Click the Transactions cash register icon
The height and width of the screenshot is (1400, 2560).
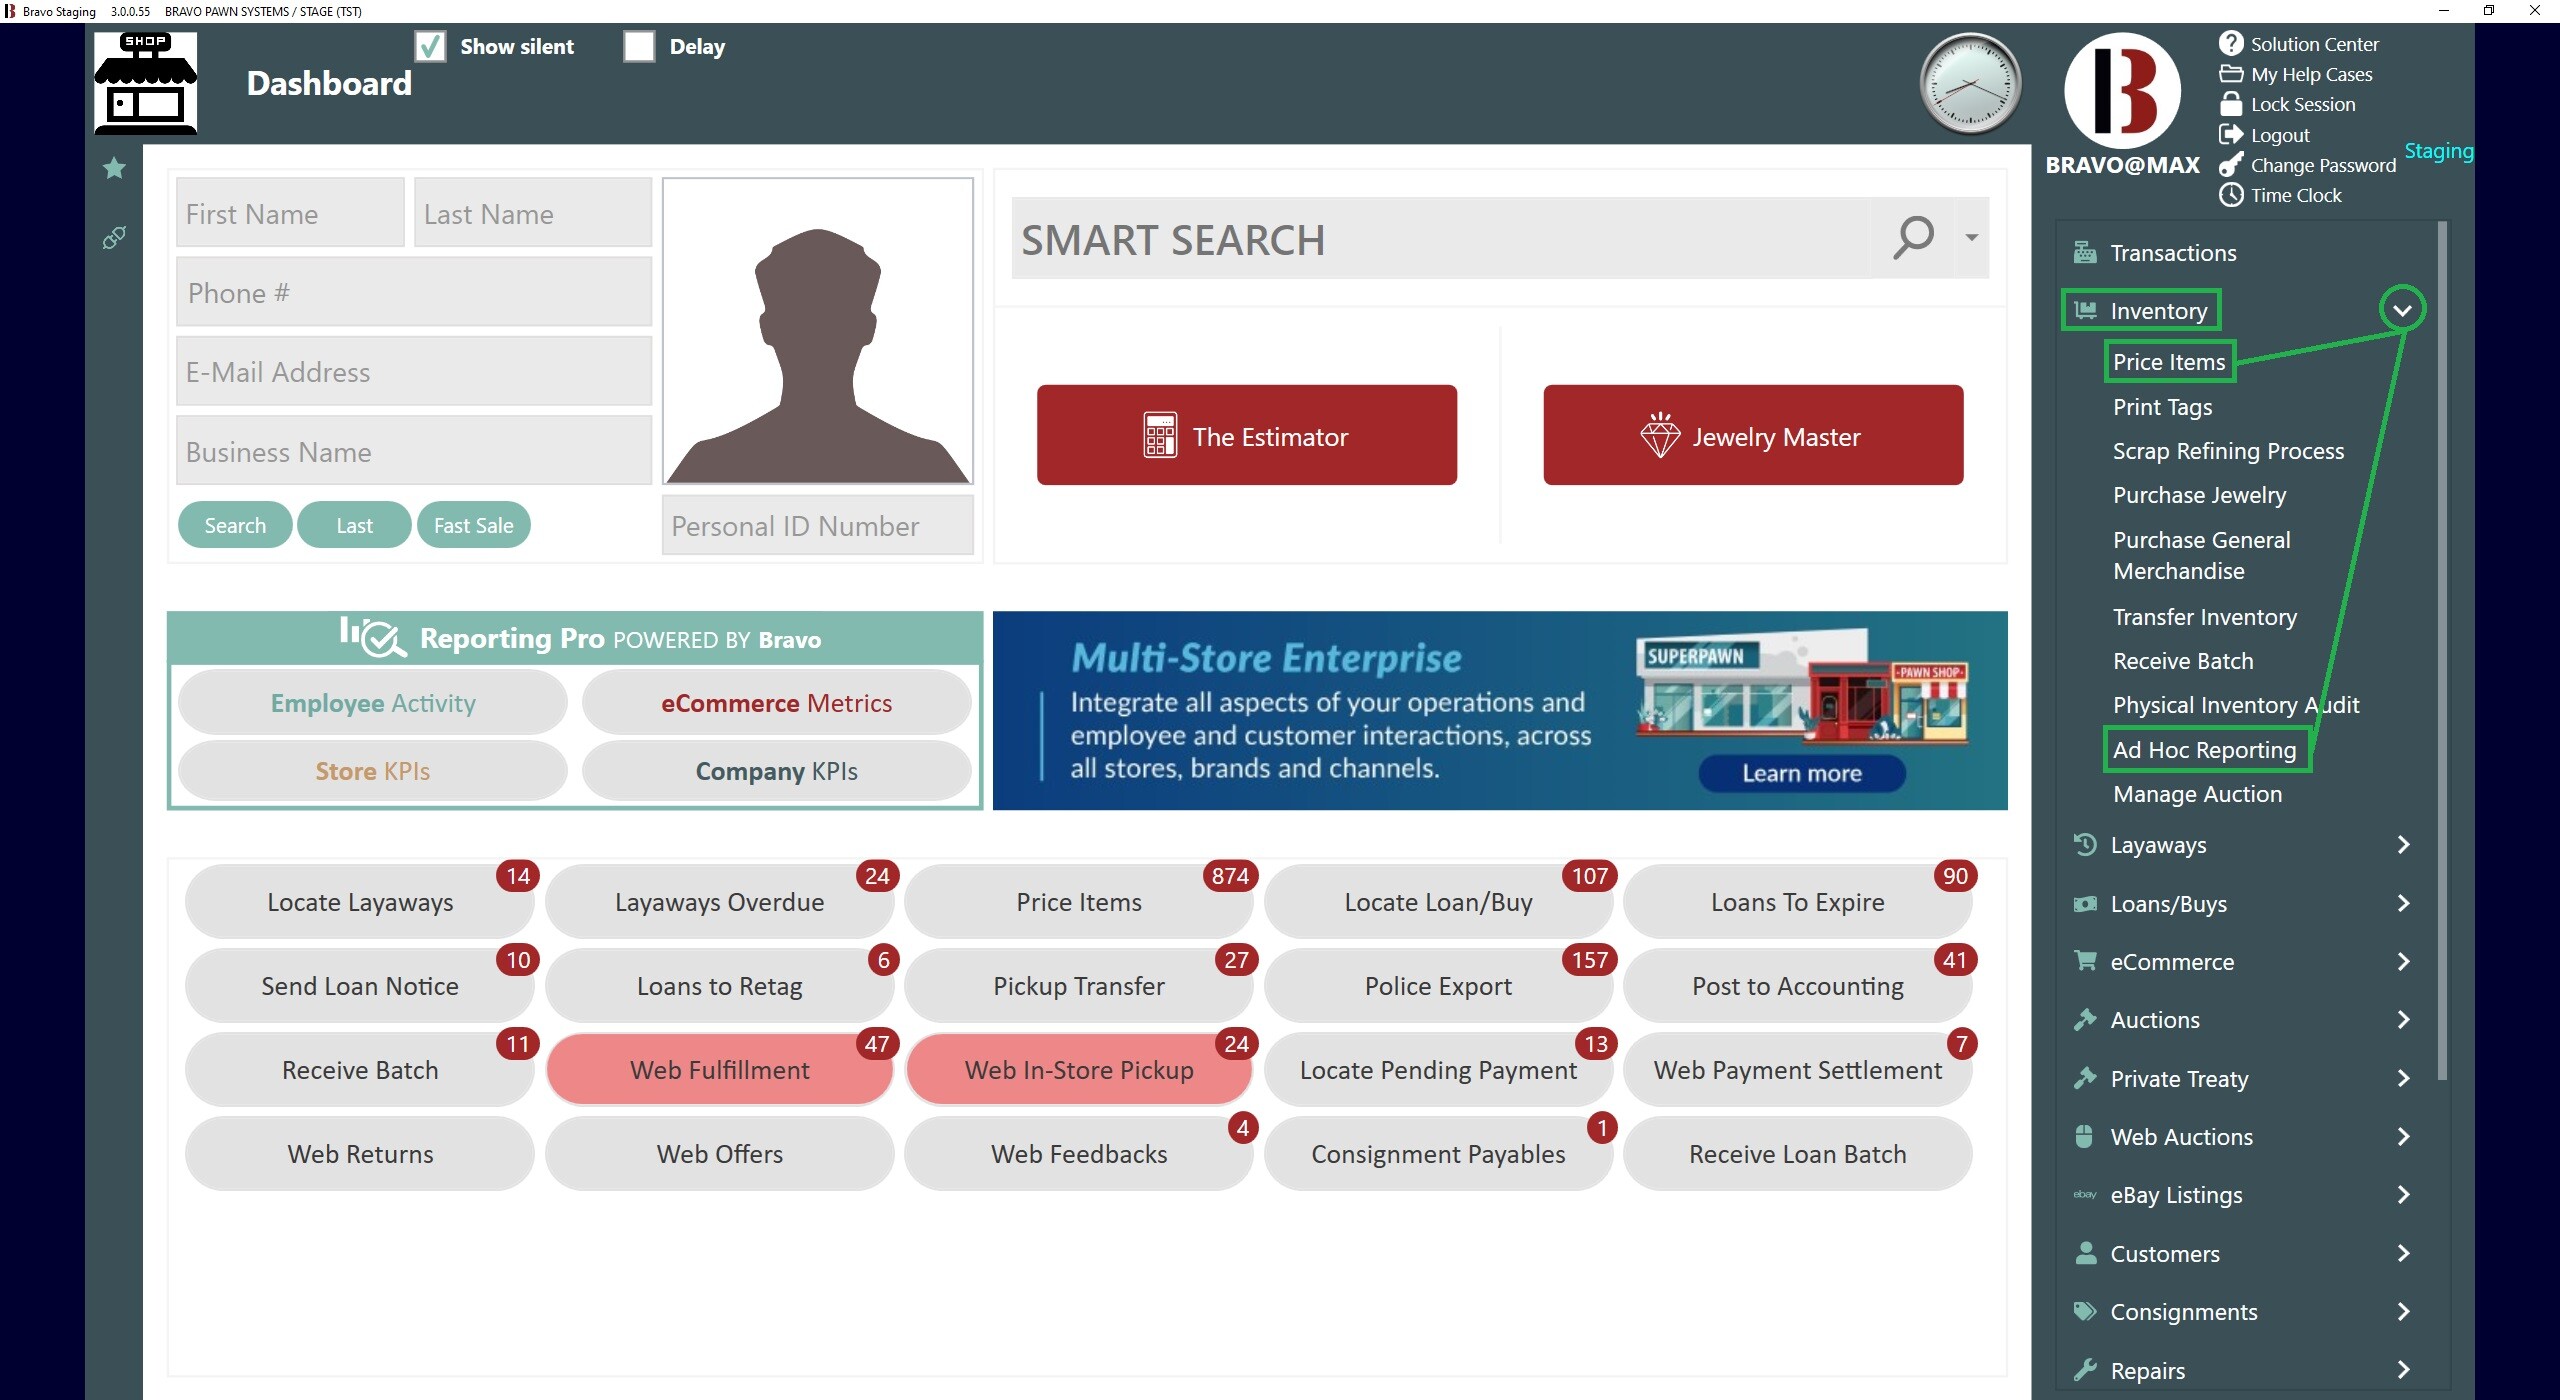click(2085, 252)
